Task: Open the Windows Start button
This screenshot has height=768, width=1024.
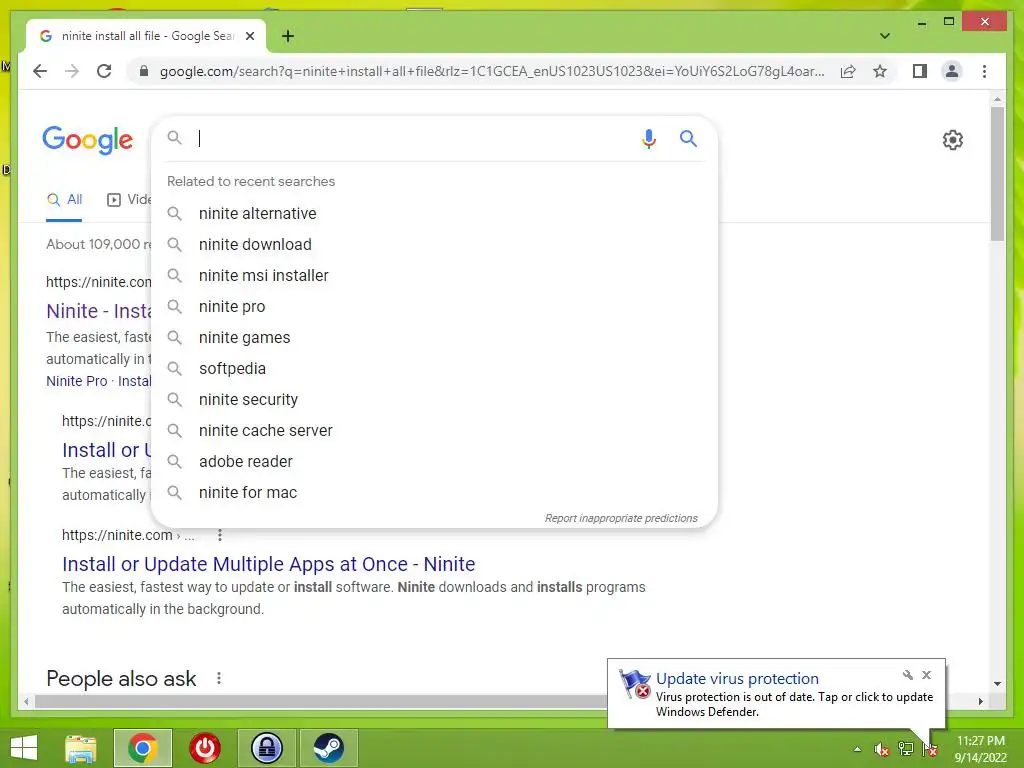Action: click(x=24, y=748)
